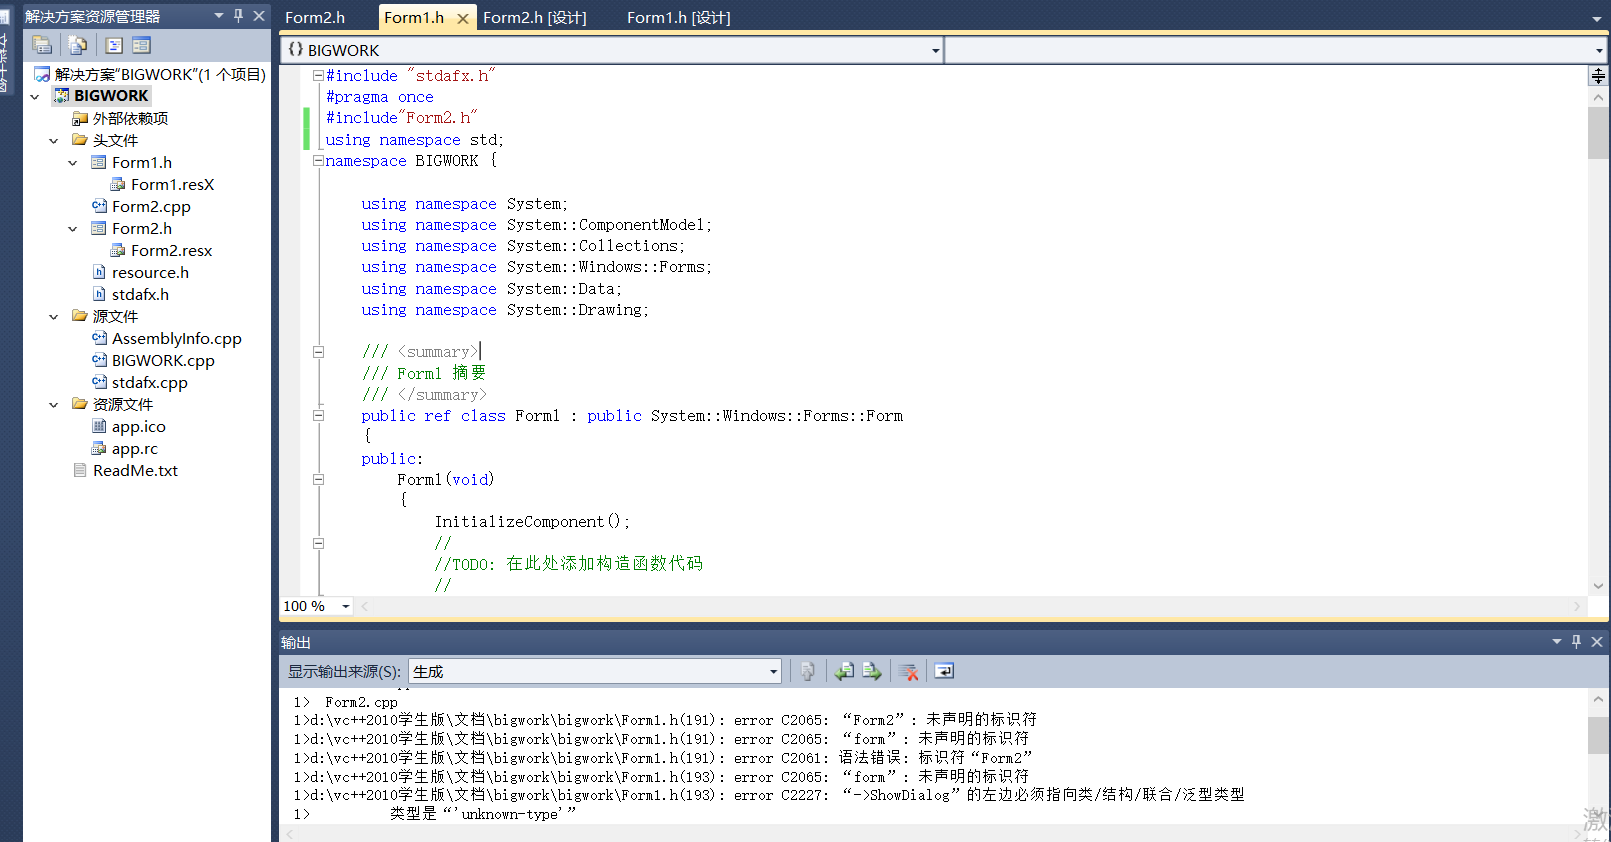Collapse the 头文件 folder
1611x842 pixels.
[x=53, y=140]
